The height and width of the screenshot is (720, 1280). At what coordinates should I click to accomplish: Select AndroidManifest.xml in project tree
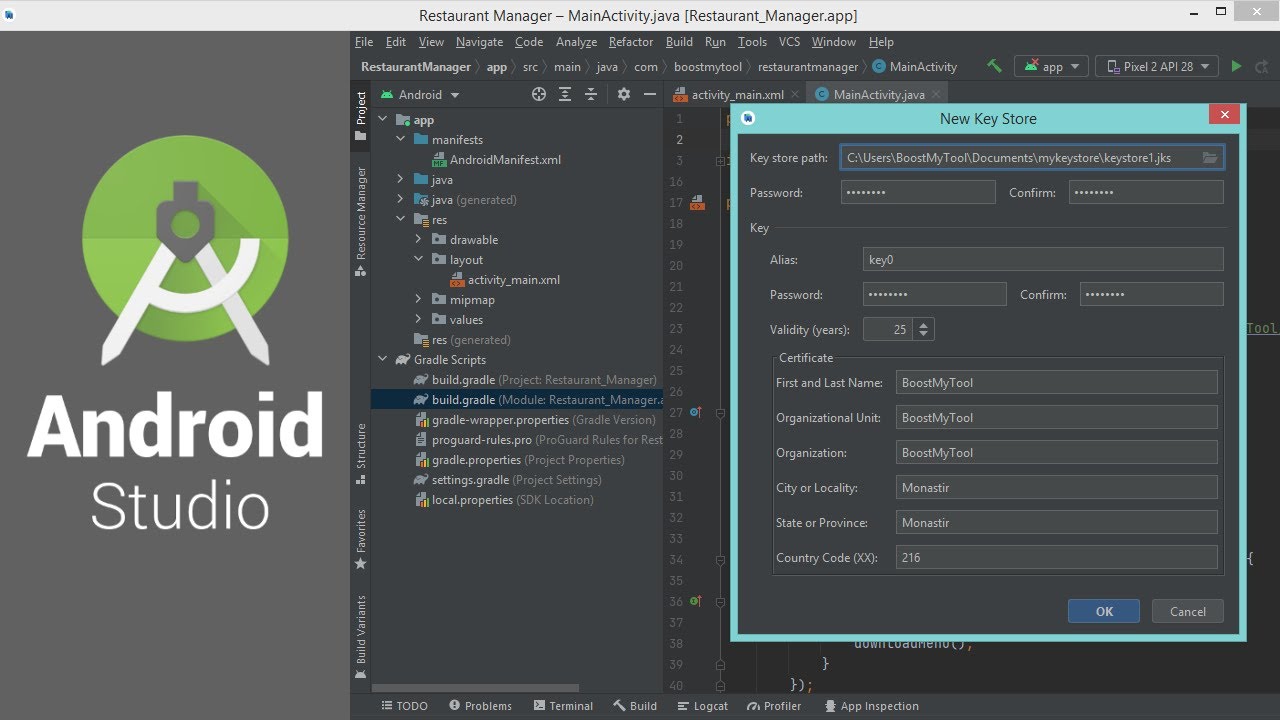[x=496, y=160]
